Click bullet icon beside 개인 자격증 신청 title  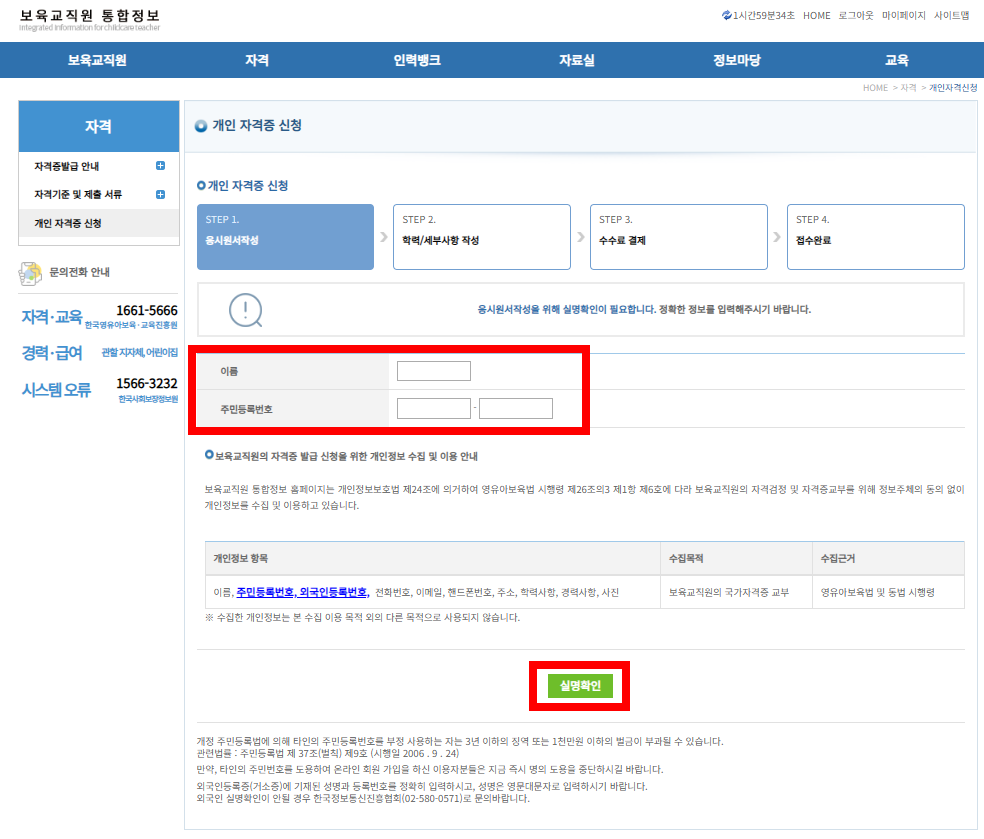coord(201,126)
